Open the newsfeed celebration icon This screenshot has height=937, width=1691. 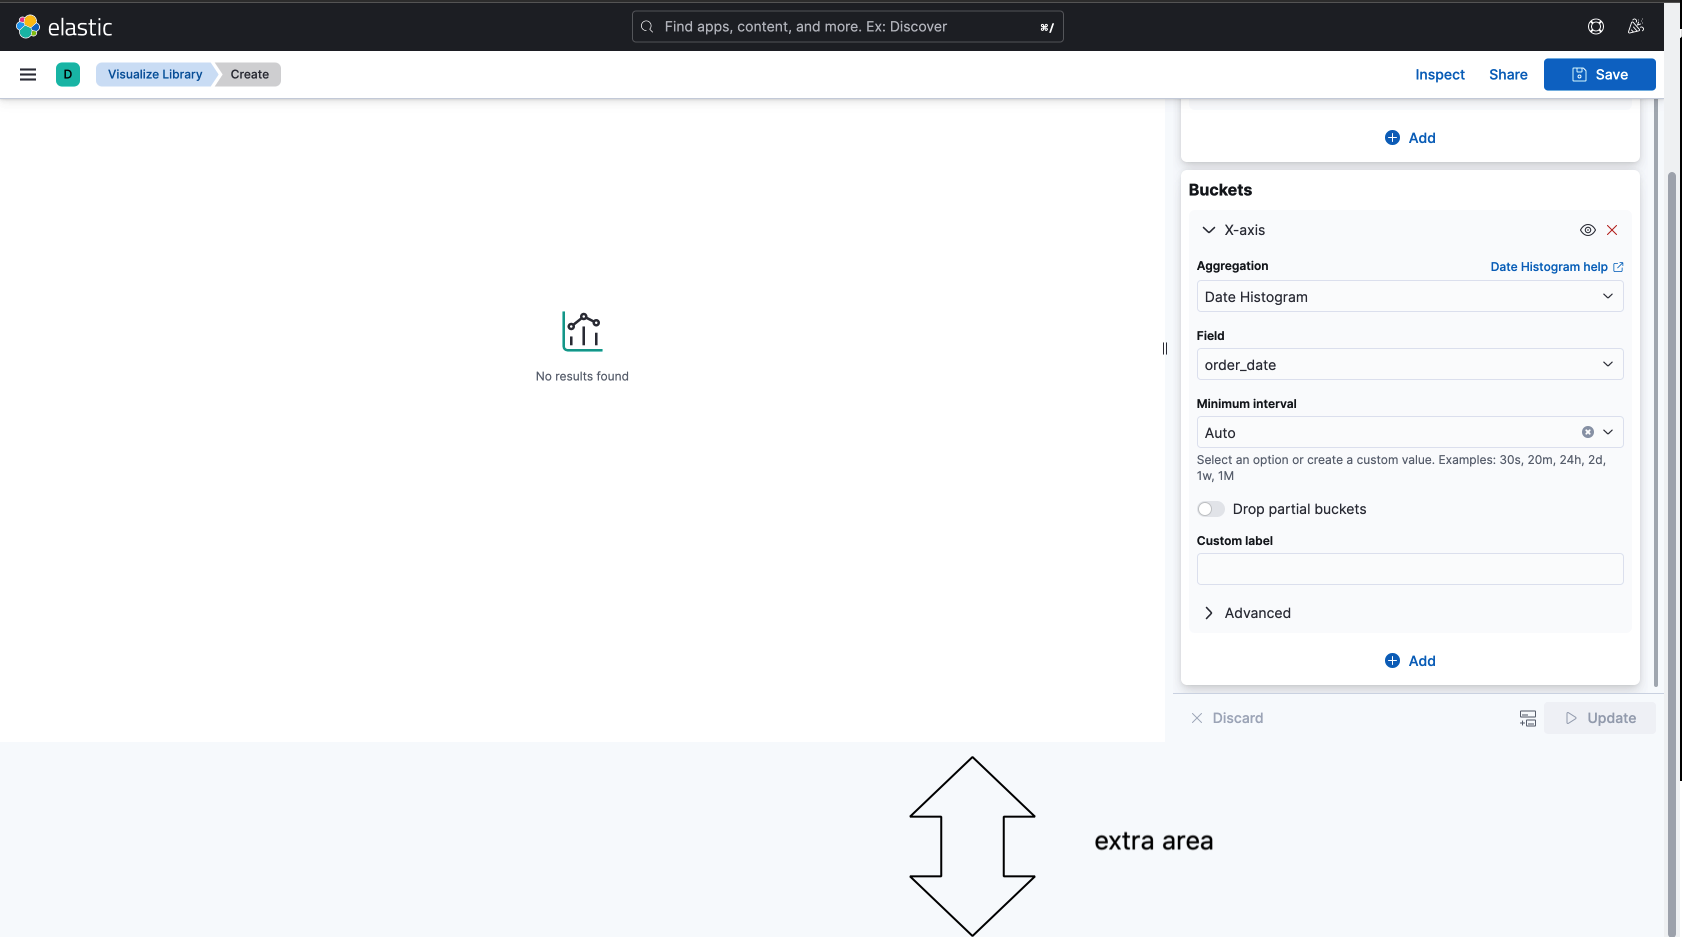click(1636, 27)
